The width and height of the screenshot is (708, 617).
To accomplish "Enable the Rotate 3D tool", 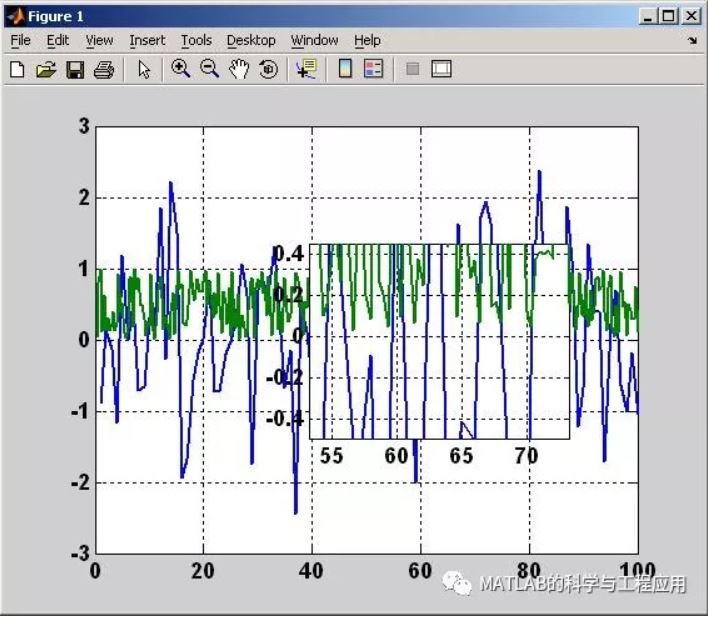I will click(x=268, y=69).
